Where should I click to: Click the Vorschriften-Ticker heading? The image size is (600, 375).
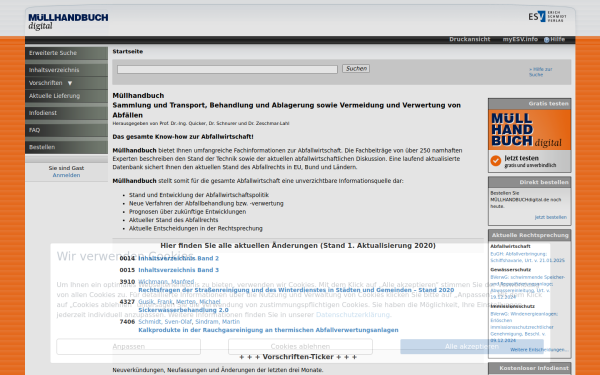click(298, 357)
